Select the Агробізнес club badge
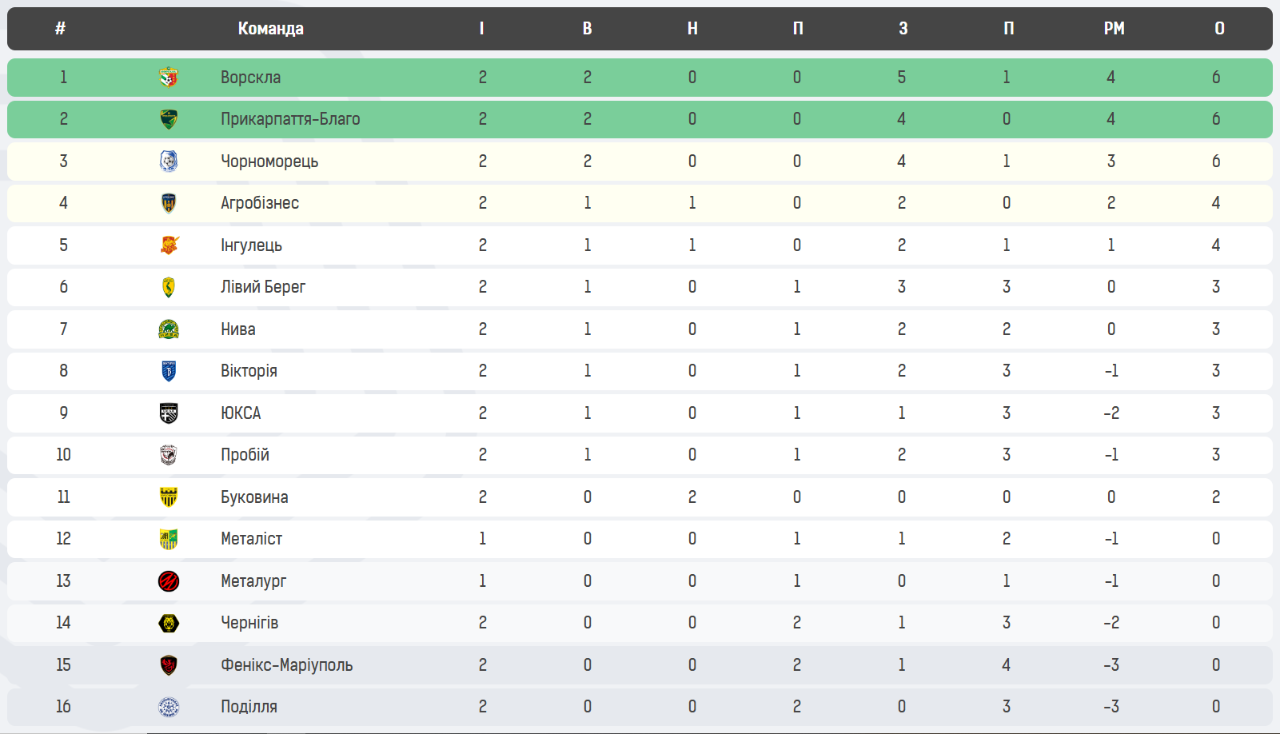 tap(169, 203)
